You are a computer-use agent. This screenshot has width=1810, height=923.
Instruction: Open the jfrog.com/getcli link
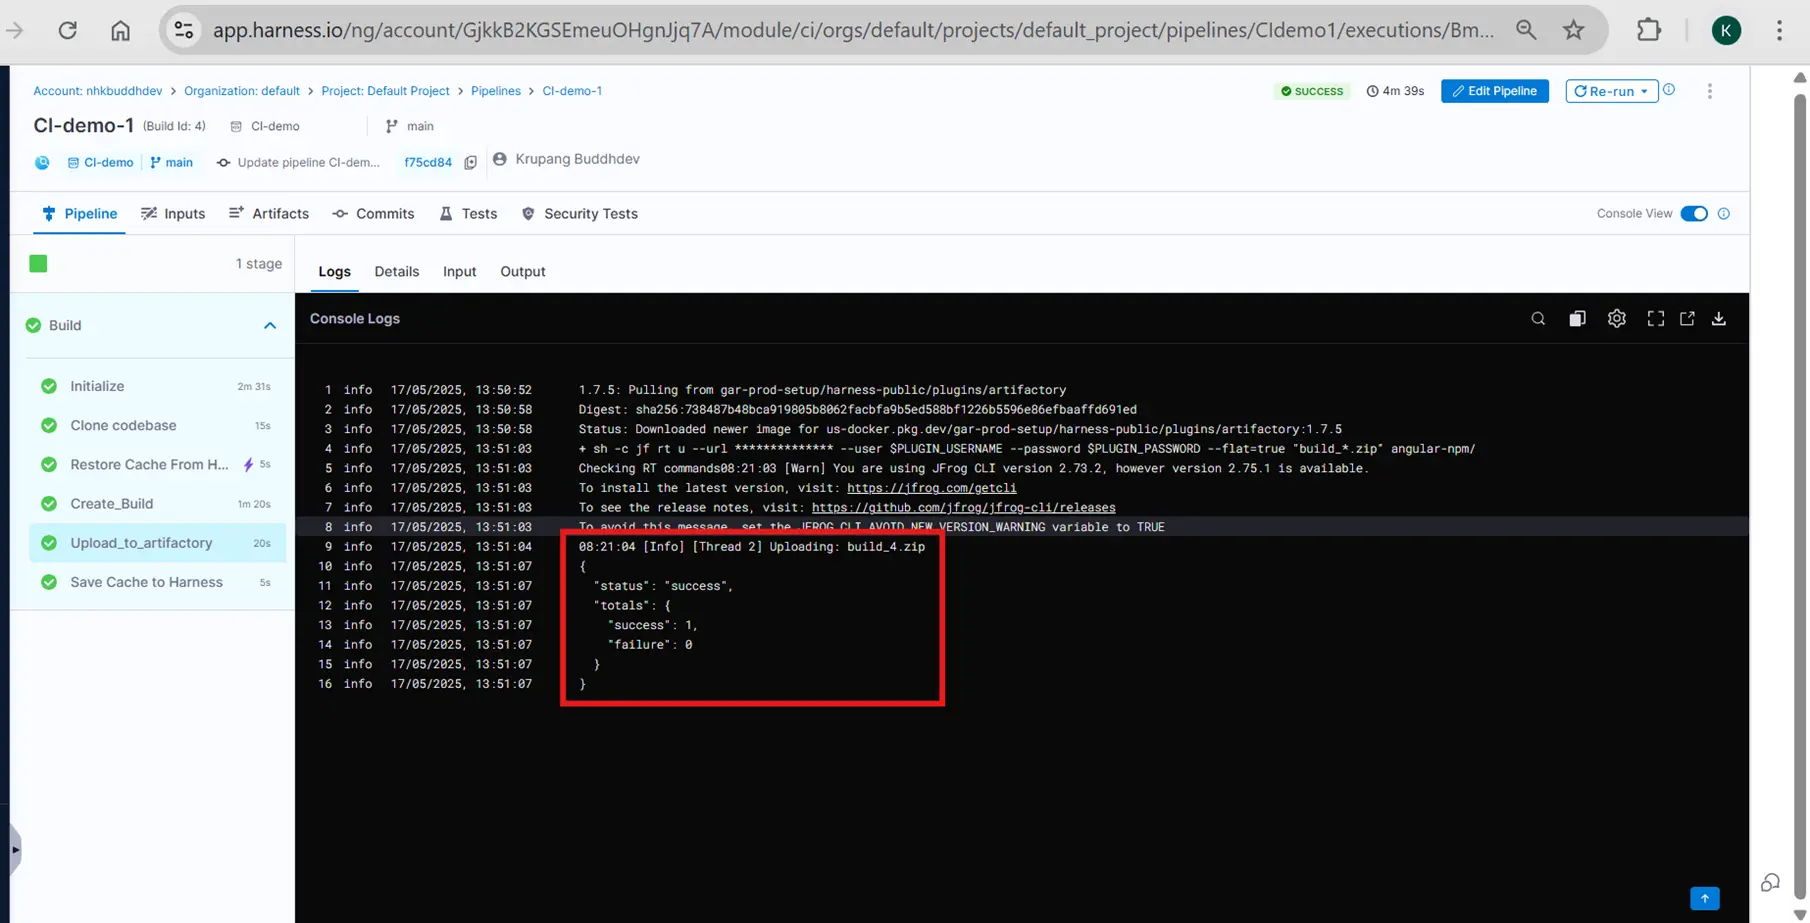pyautogui.click(x=931, y=488)
